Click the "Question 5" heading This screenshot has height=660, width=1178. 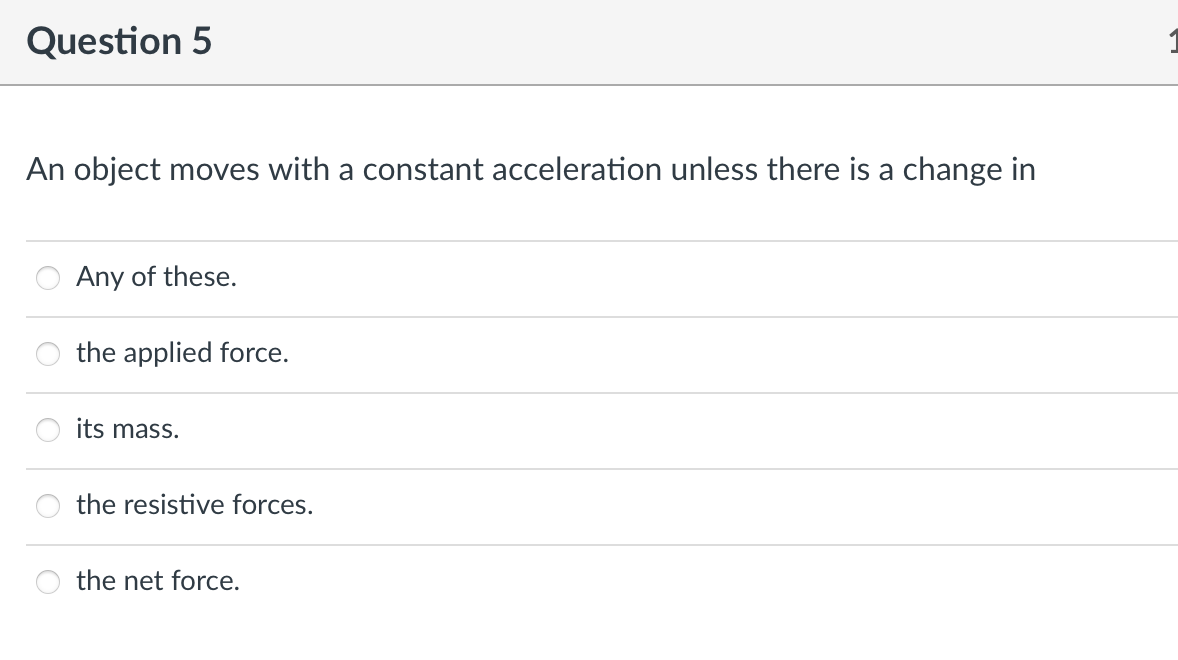tap(118, 42)
